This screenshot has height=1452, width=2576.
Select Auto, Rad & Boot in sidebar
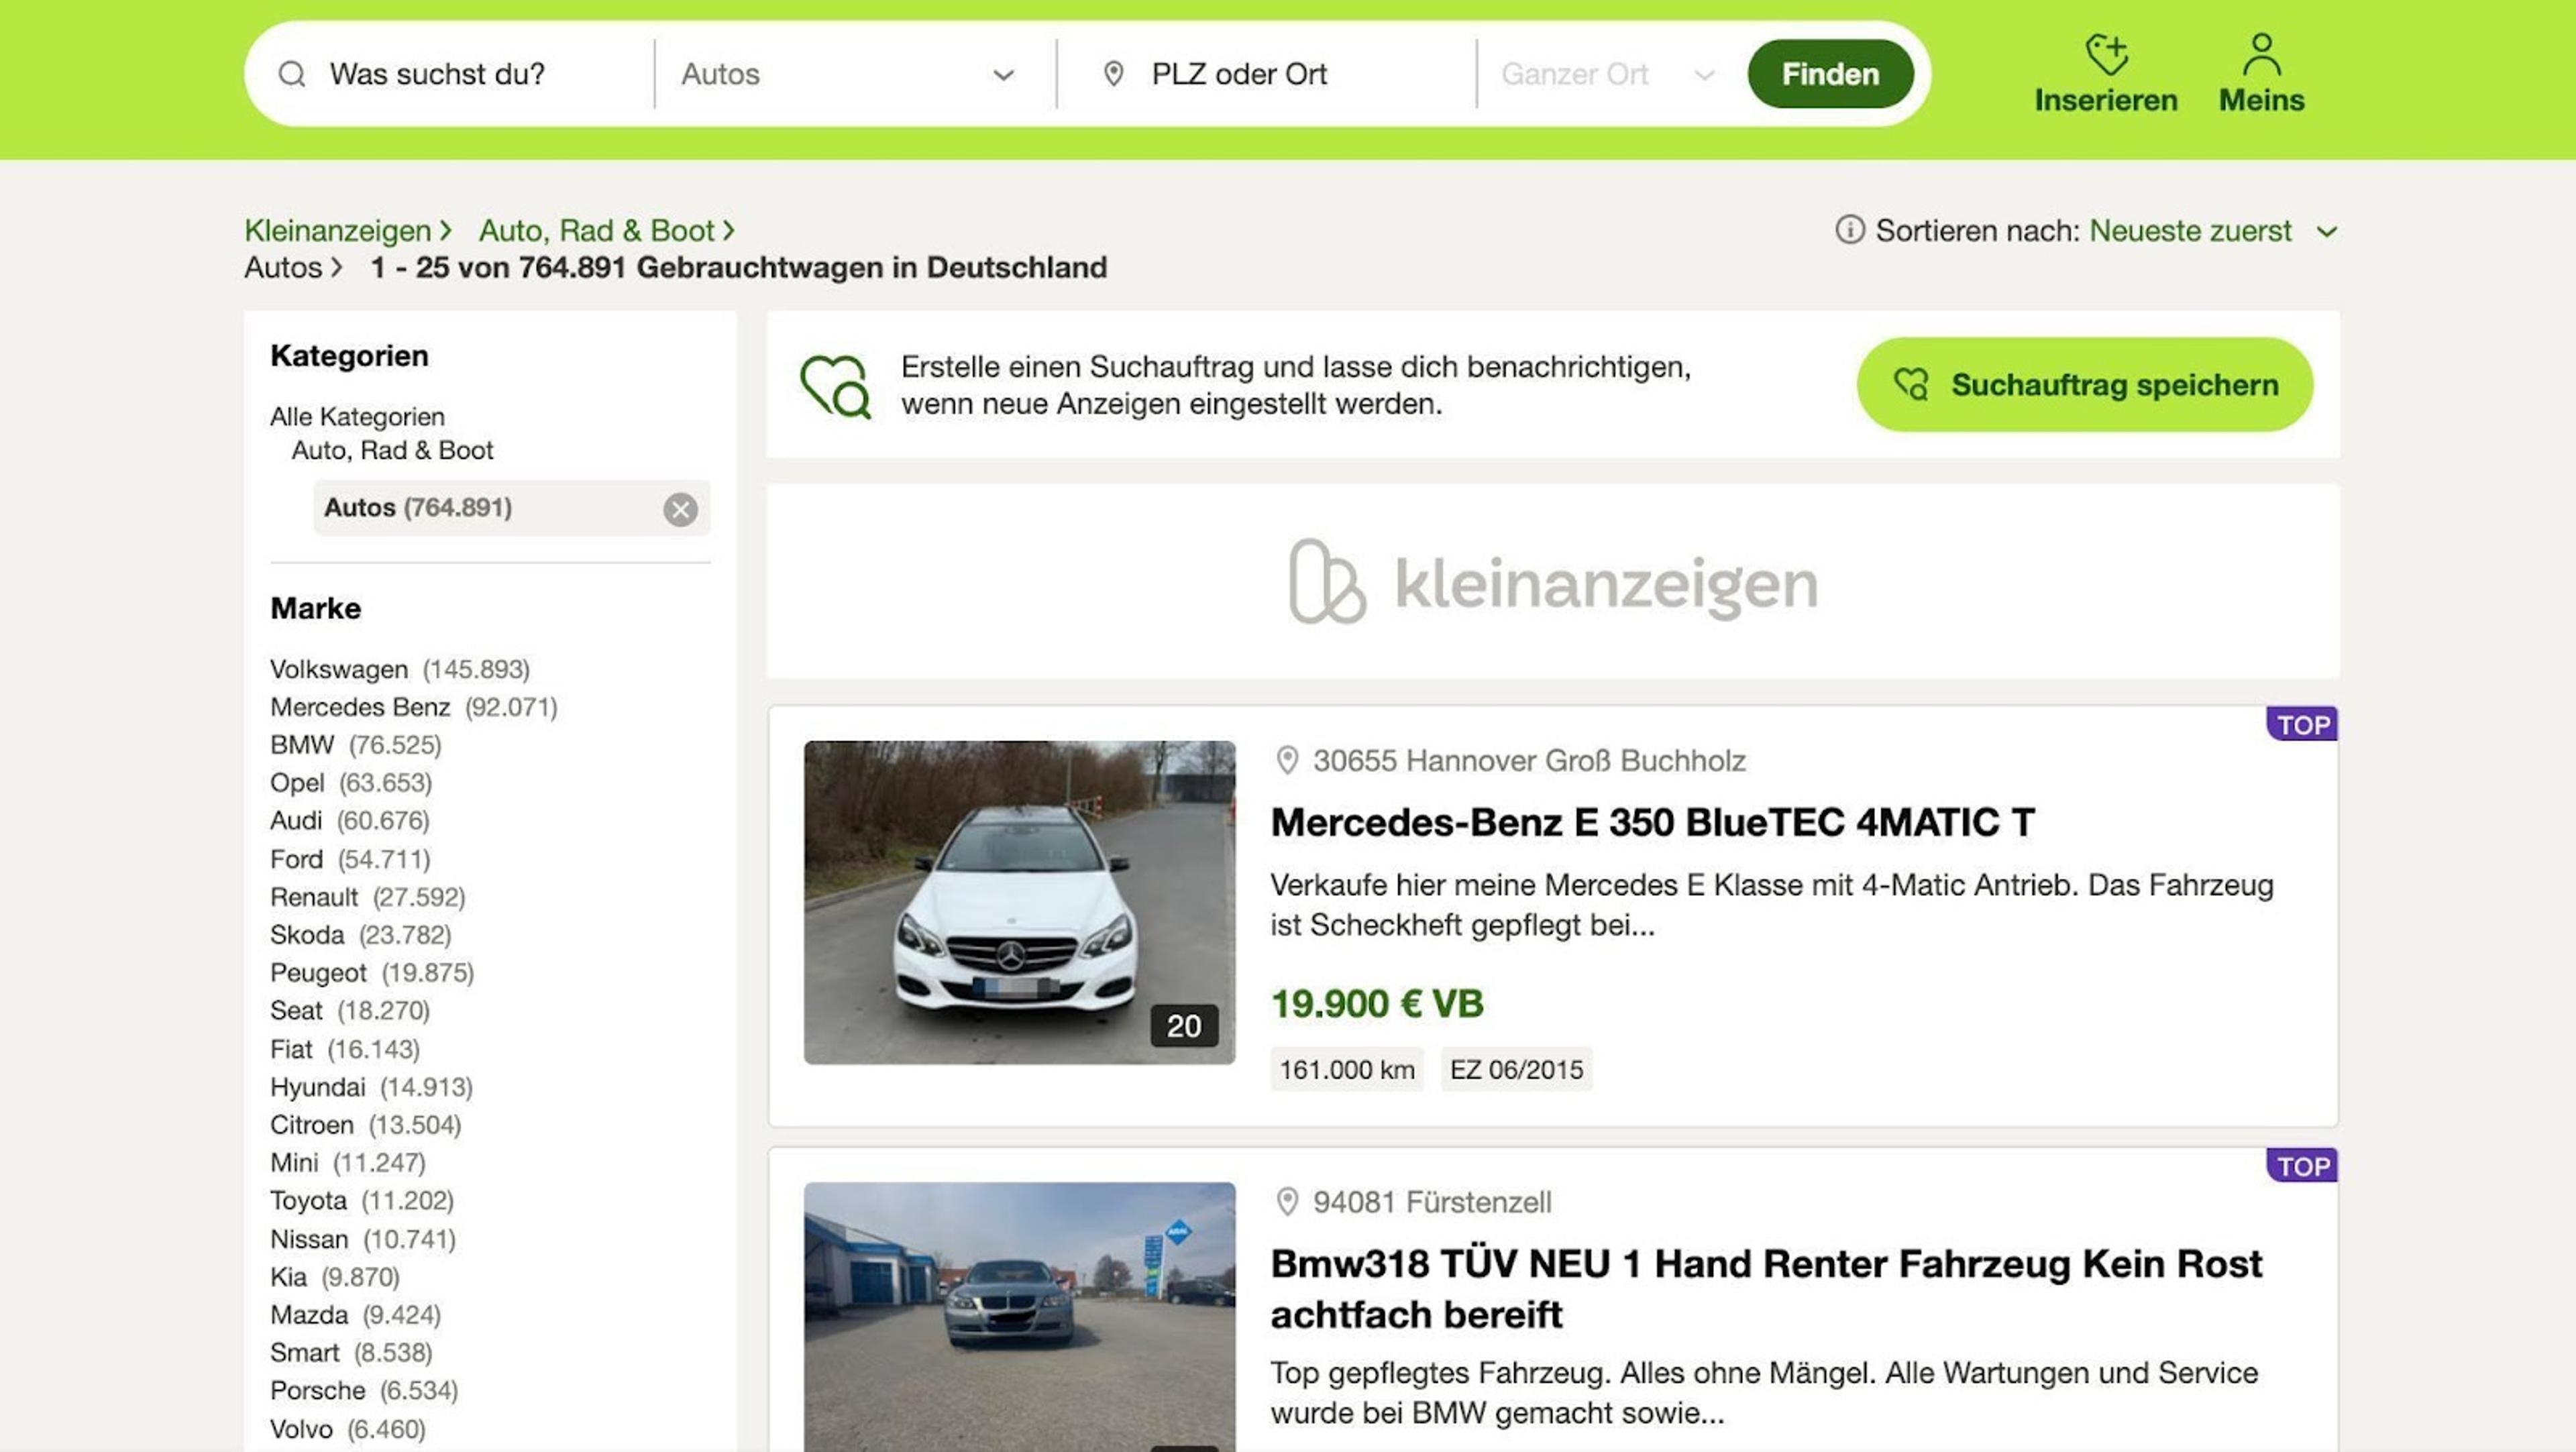[392, 450]
